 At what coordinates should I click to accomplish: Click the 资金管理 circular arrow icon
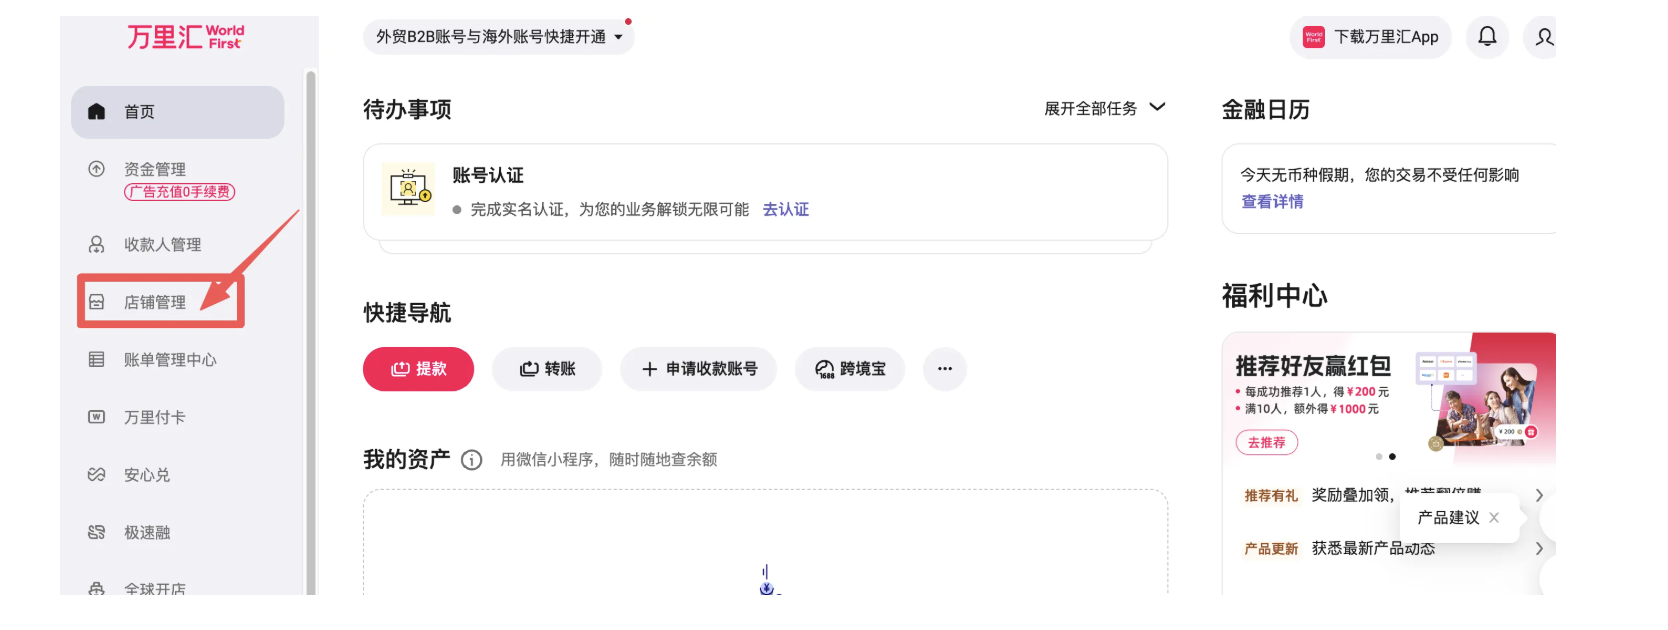(96, 169)
